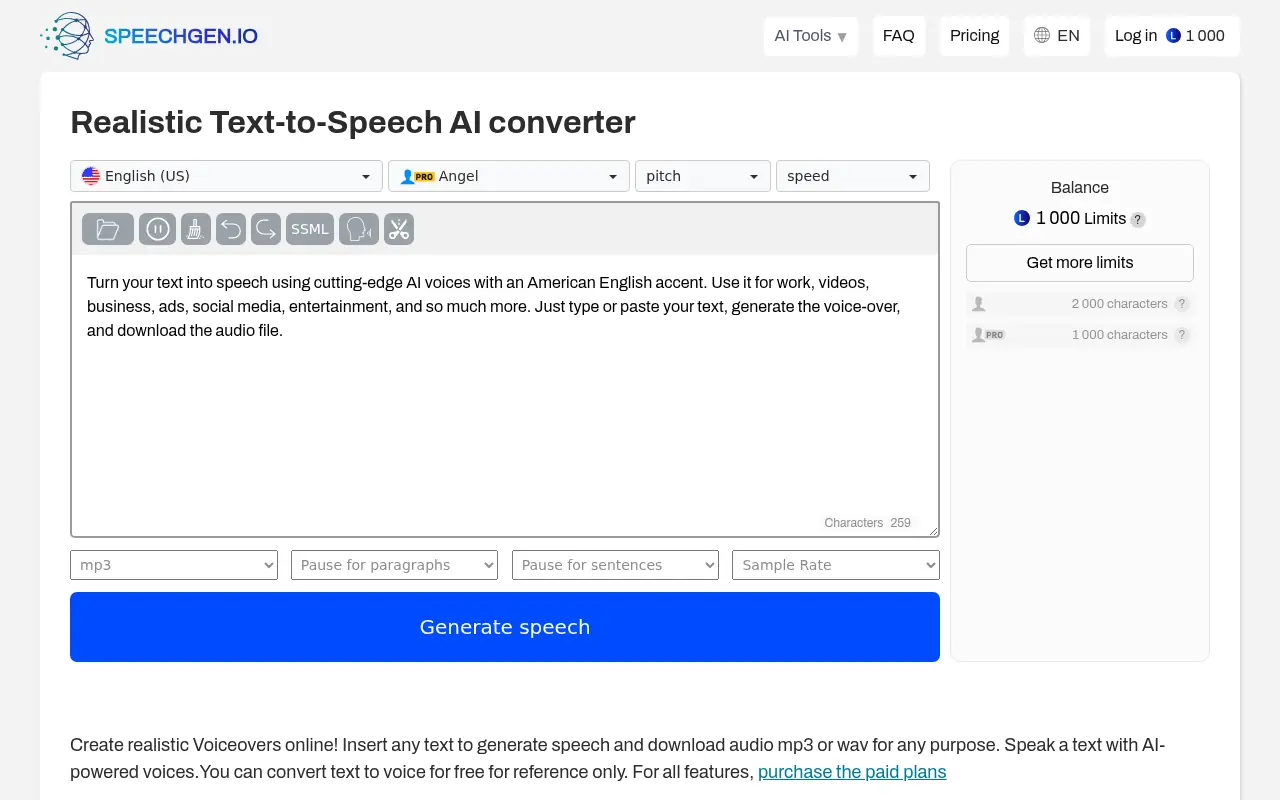Redo the last text change
Screen dimensions: 1280x800
click(x=265, y=228)
